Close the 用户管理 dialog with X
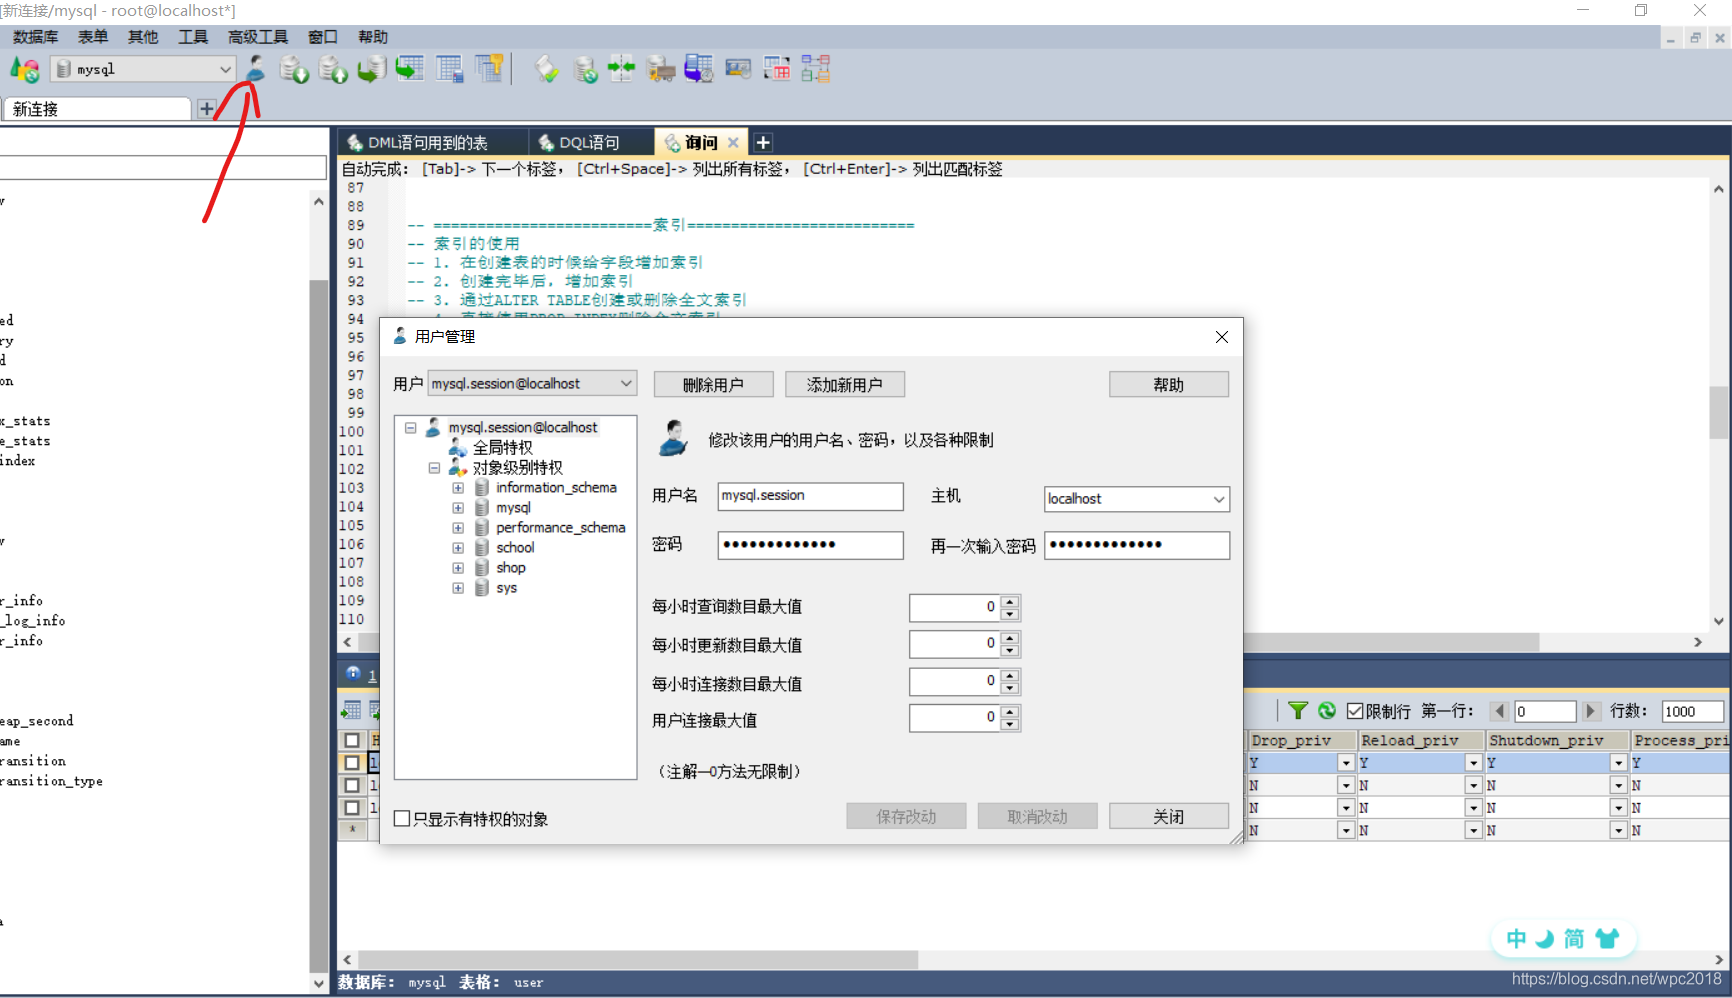This screenshot has width=1732, height=998. pos(1221,337)
